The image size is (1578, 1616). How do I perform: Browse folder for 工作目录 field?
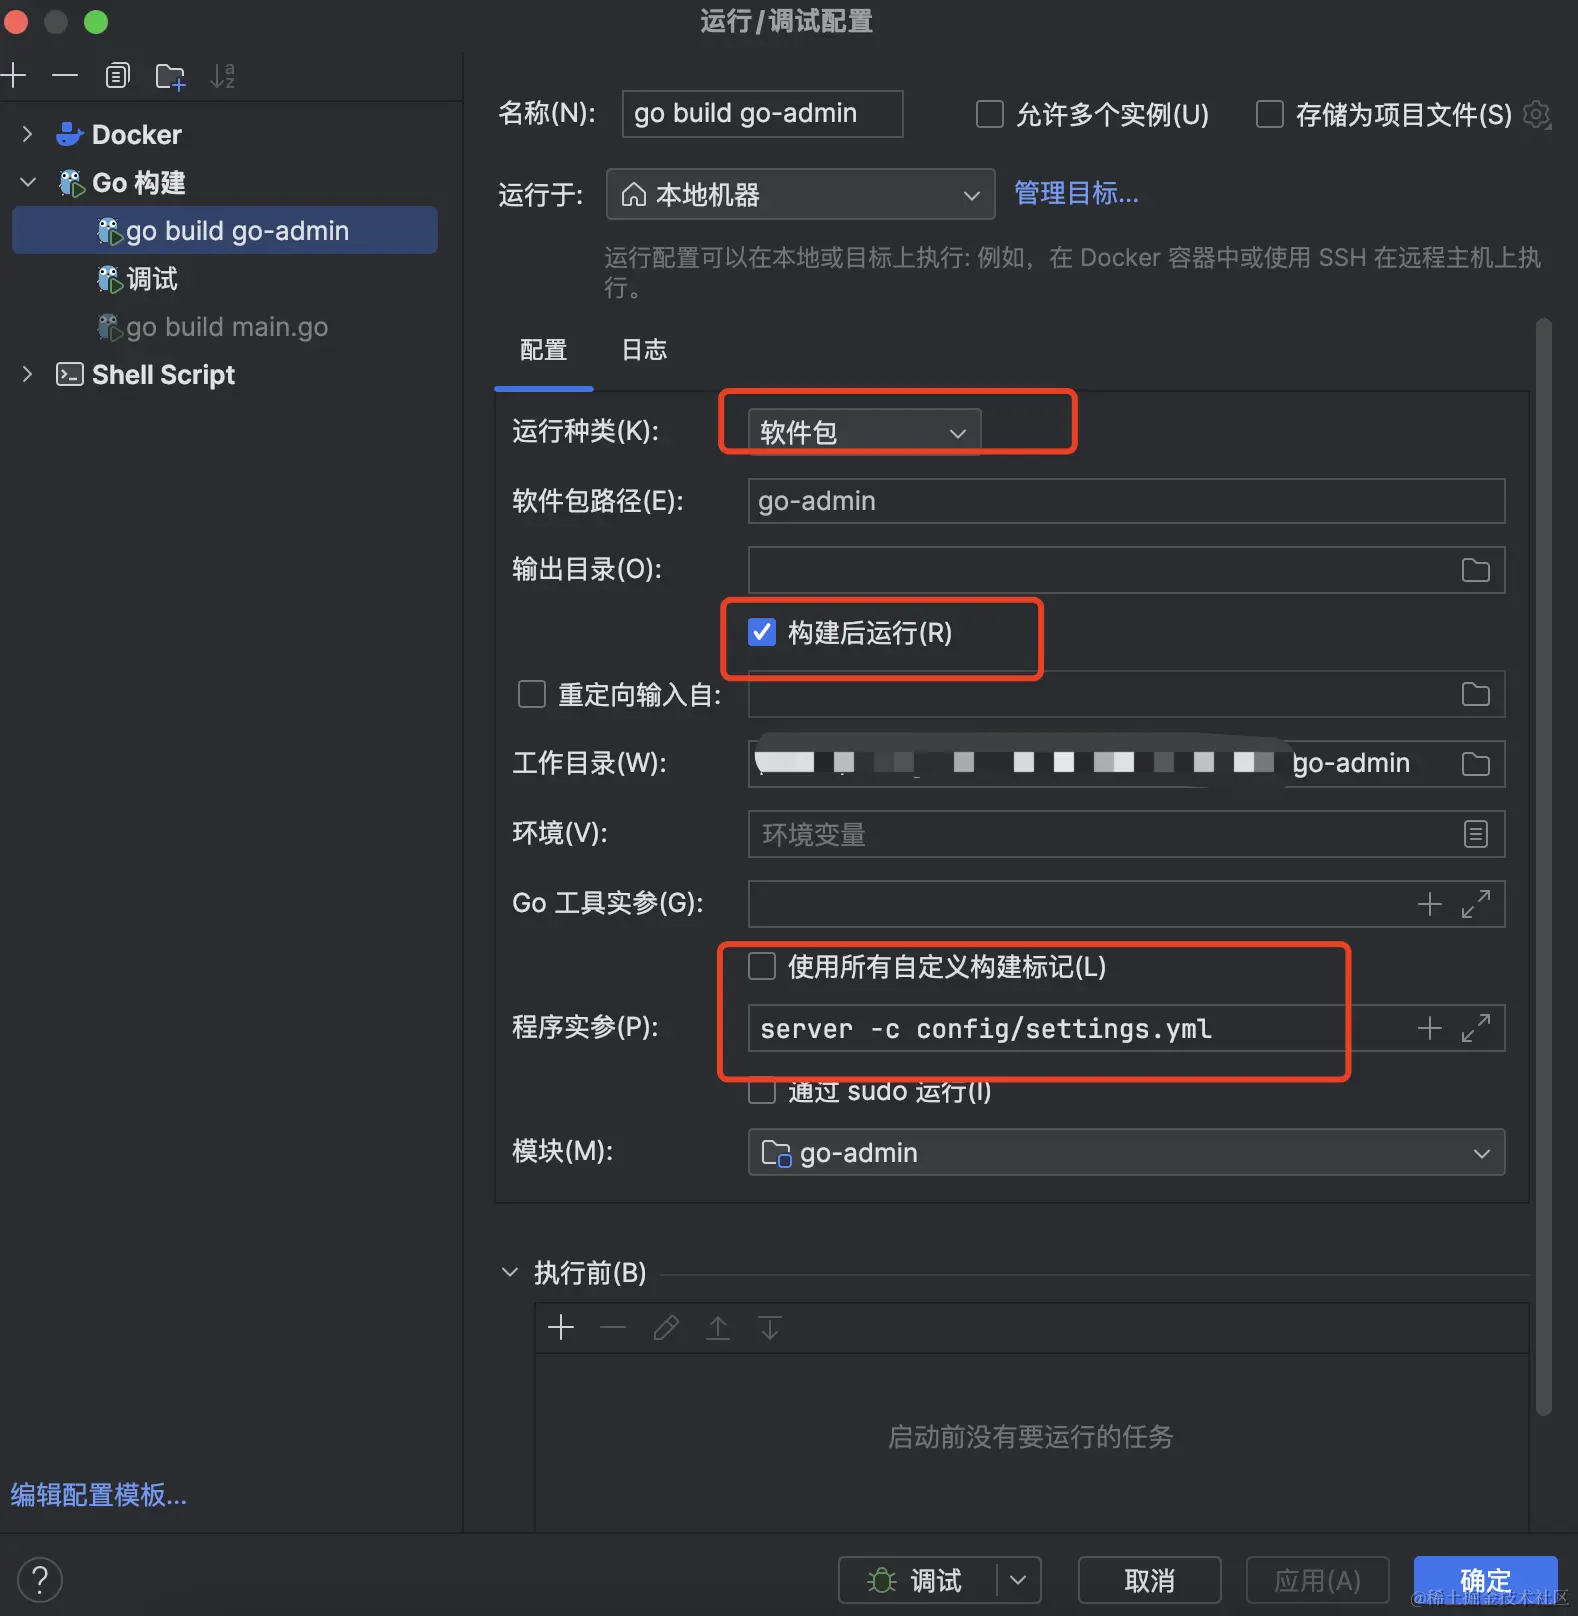pos(1476,764)
